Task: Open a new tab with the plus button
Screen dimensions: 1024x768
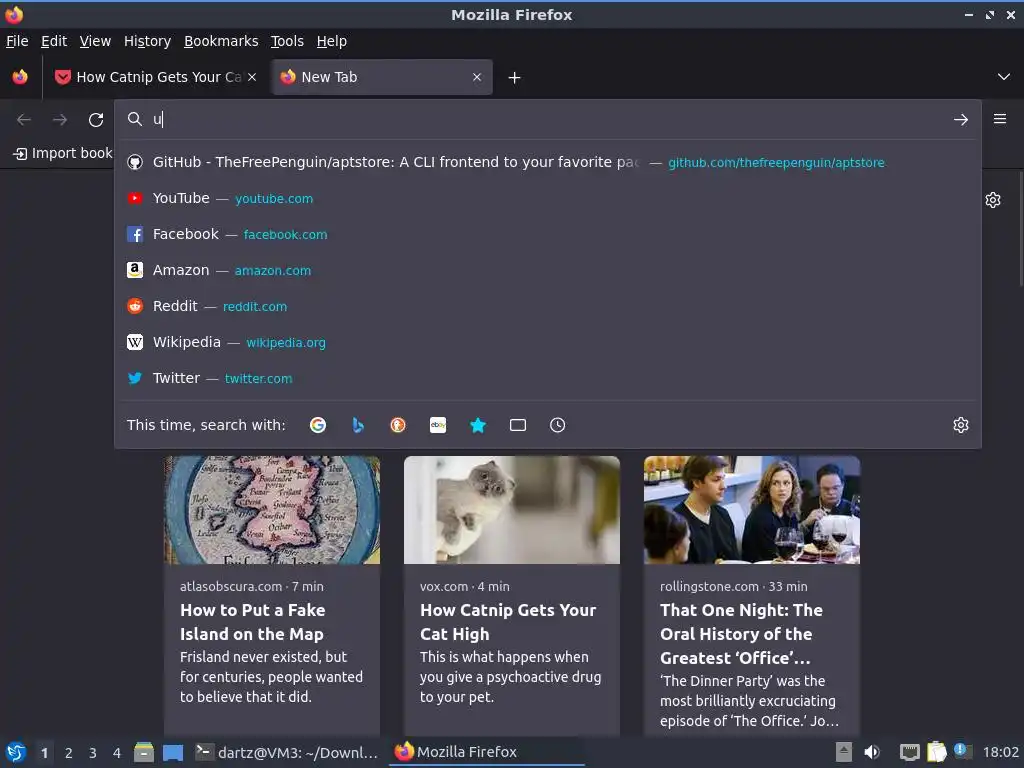Action: (x=515, y=78)
